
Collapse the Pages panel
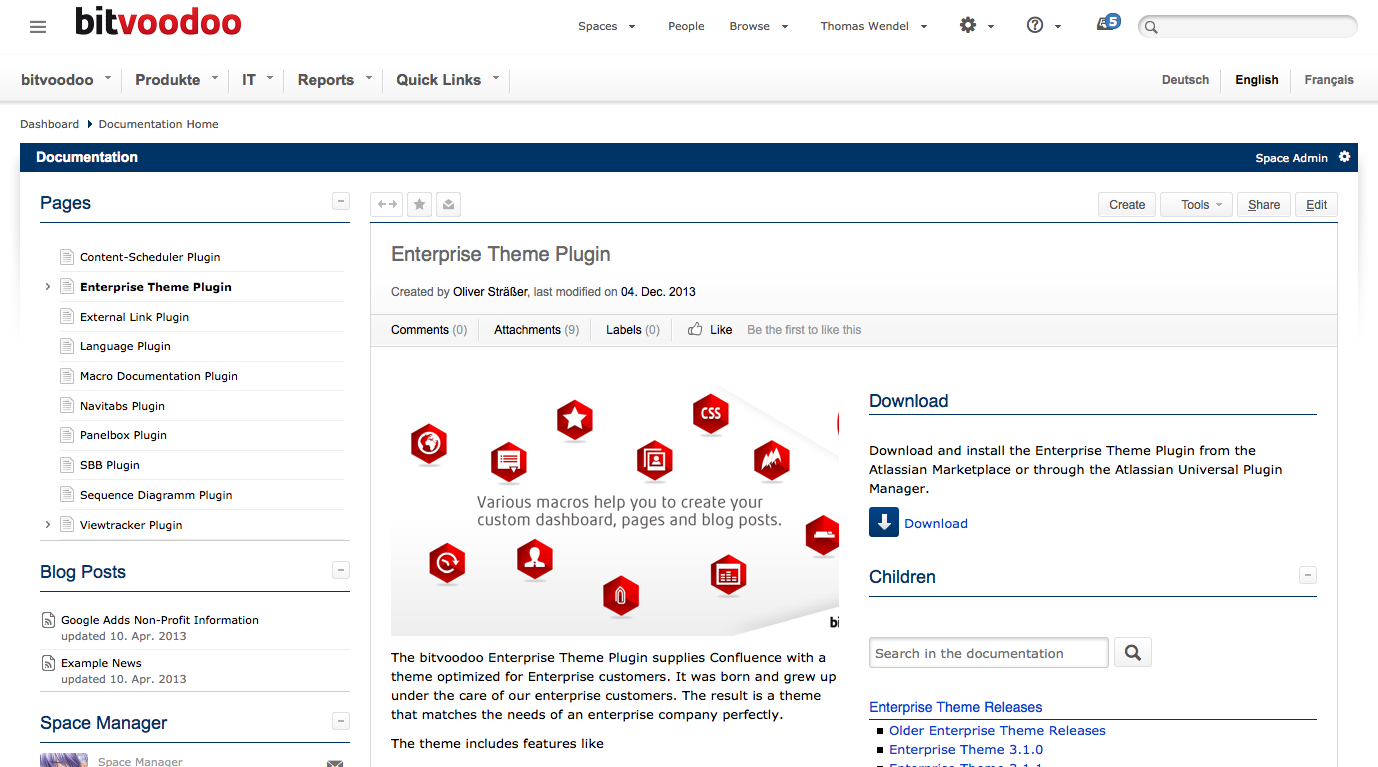341,201
